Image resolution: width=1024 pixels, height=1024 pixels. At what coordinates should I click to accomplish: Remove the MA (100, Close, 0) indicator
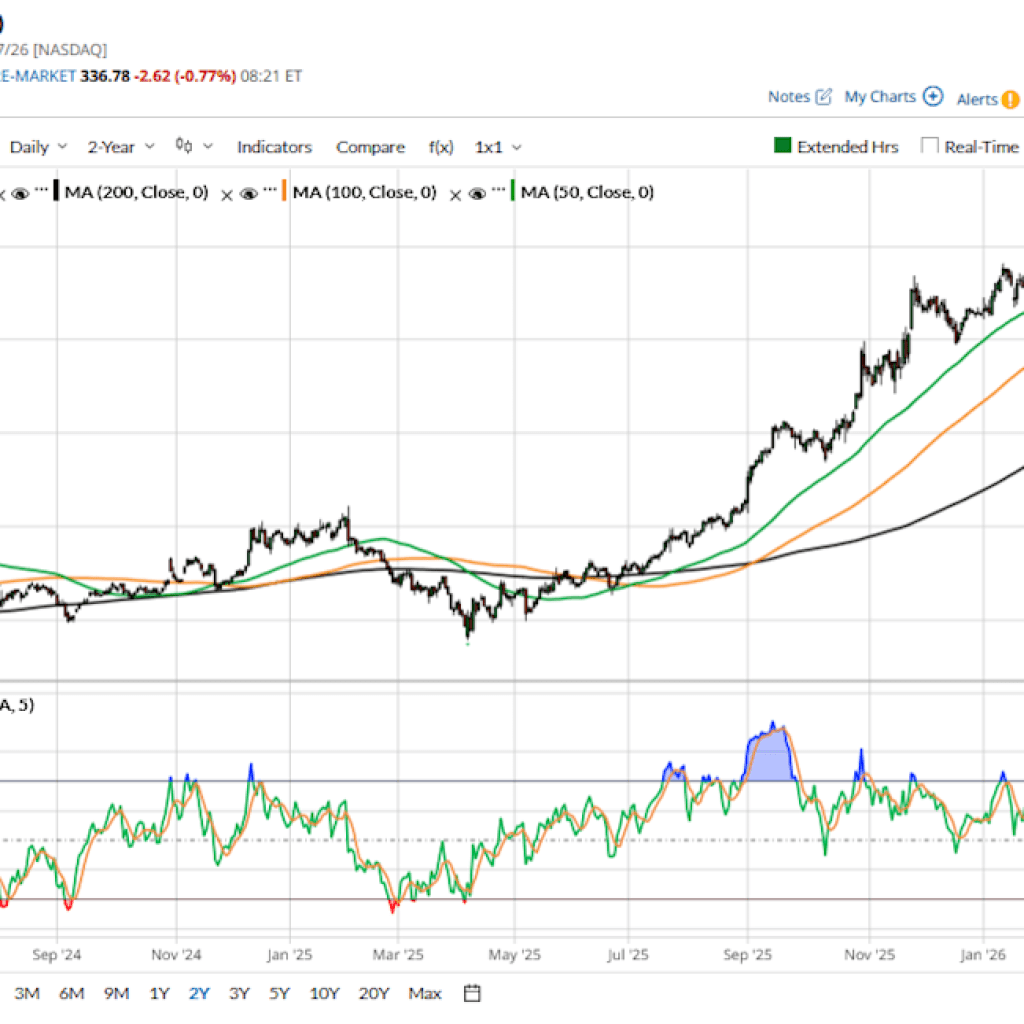click(x=229, y=192)
